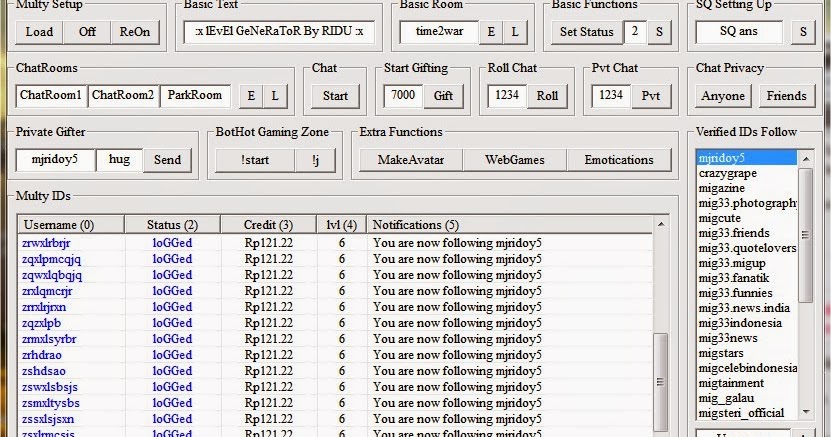The width and height of the screenshot is (831, 437).
Task: Select the zrhdrao username row
Action: (x=42, y=355)
